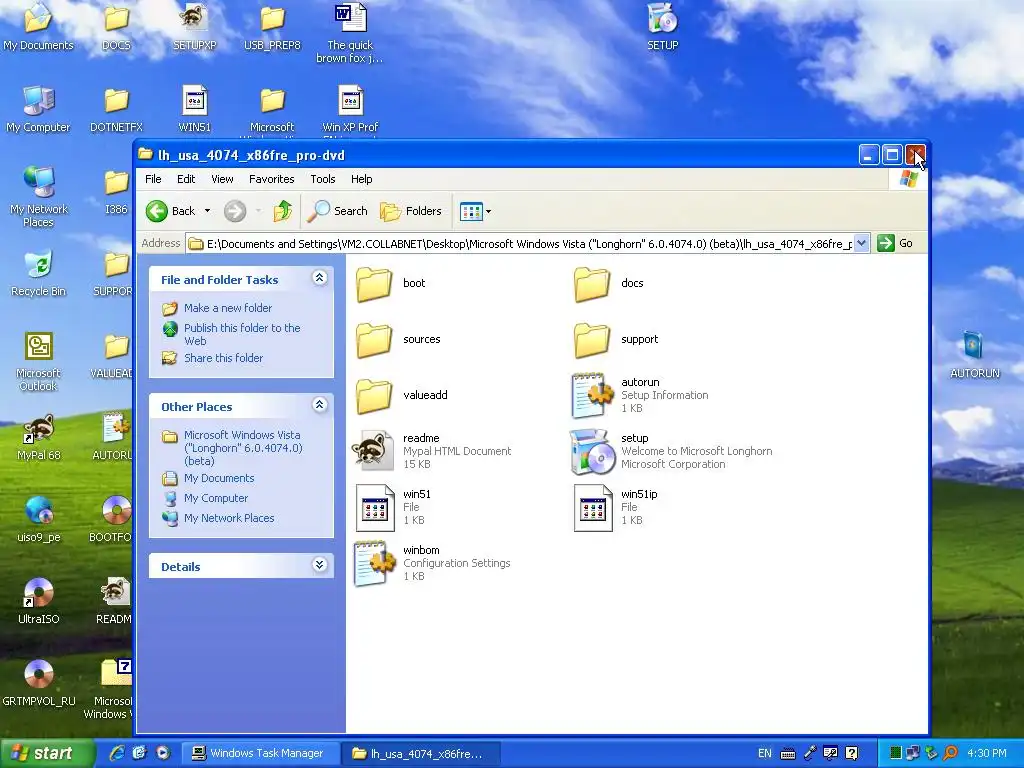
Task: Select My Computer desktop icon
Action: click(39, 109)
